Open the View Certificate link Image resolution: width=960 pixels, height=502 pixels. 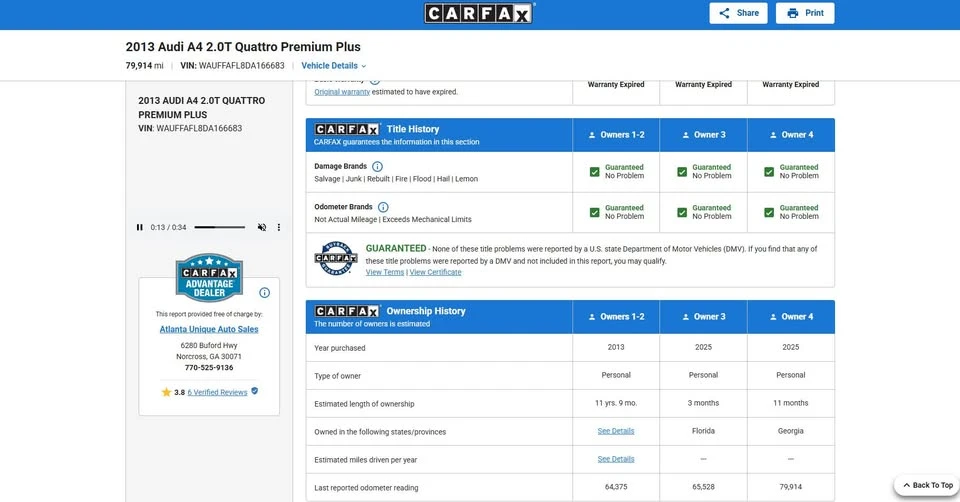(435, 272)
